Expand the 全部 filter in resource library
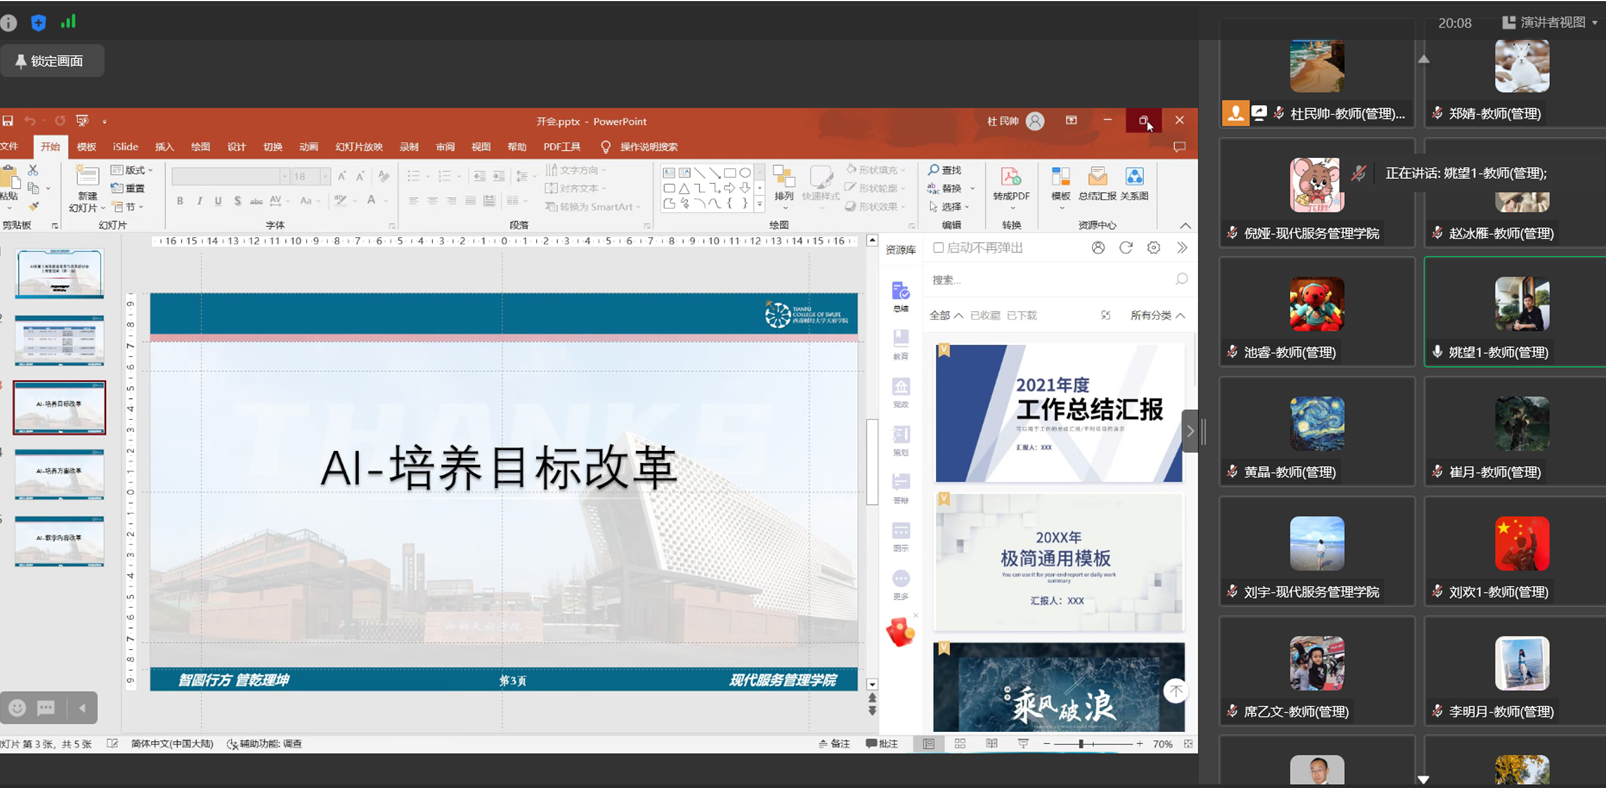The height and width of the screenshot is (788, 1606). (x=946, y=315)
